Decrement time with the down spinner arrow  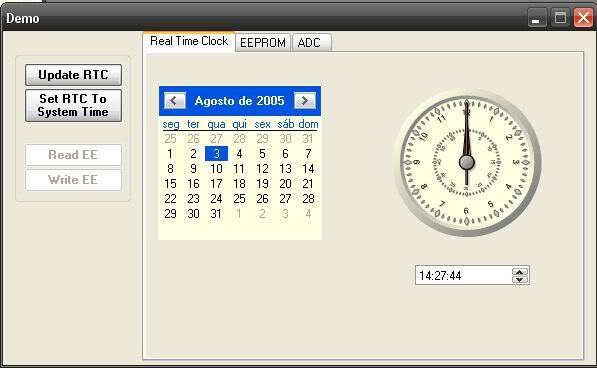520,279
